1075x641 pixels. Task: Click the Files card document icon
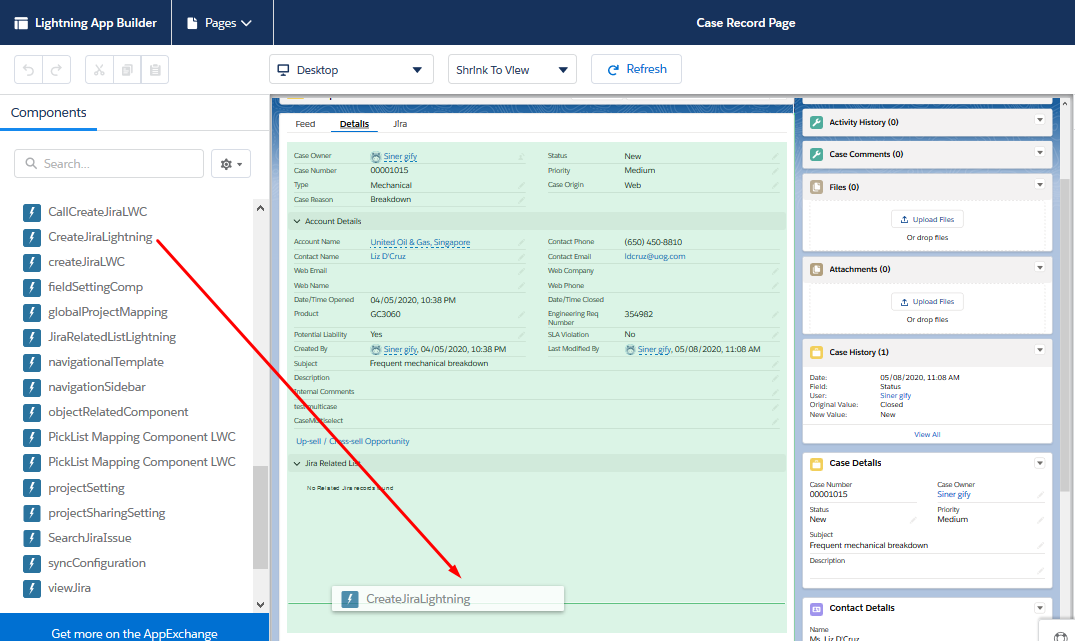pos(816,187)
